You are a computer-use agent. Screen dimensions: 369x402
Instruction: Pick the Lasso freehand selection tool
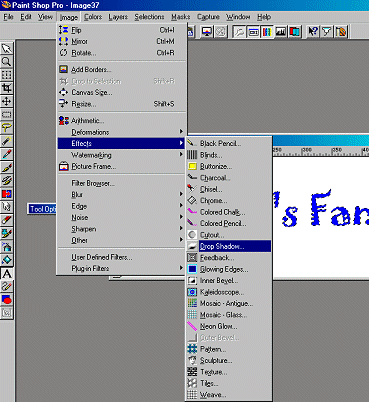point(6,128)
